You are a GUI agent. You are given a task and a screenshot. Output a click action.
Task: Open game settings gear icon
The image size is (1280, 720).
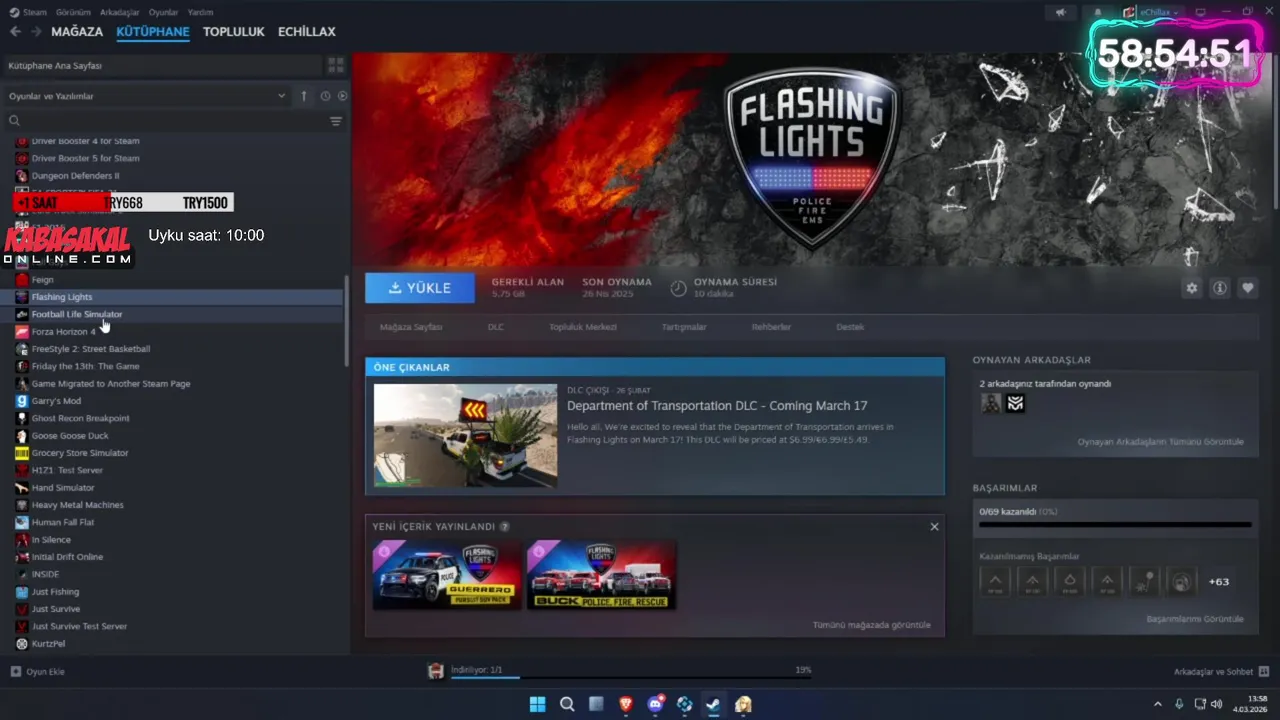pos(1191,288)
